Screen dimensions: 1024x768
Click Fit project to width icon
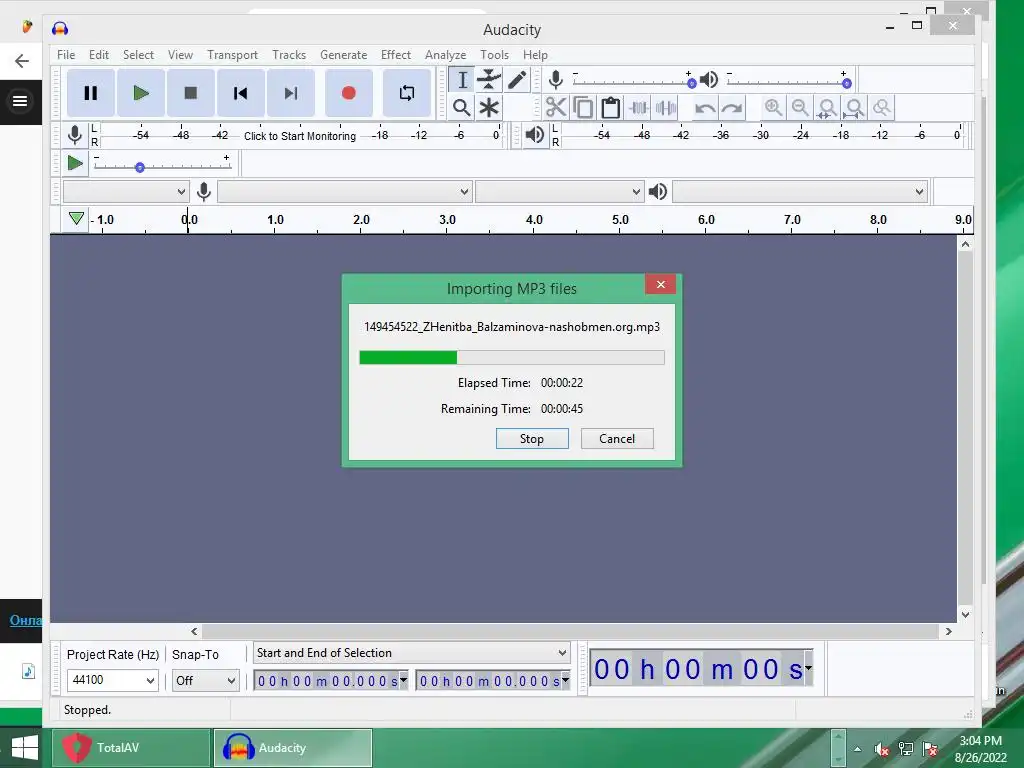[x=854, y=107]
